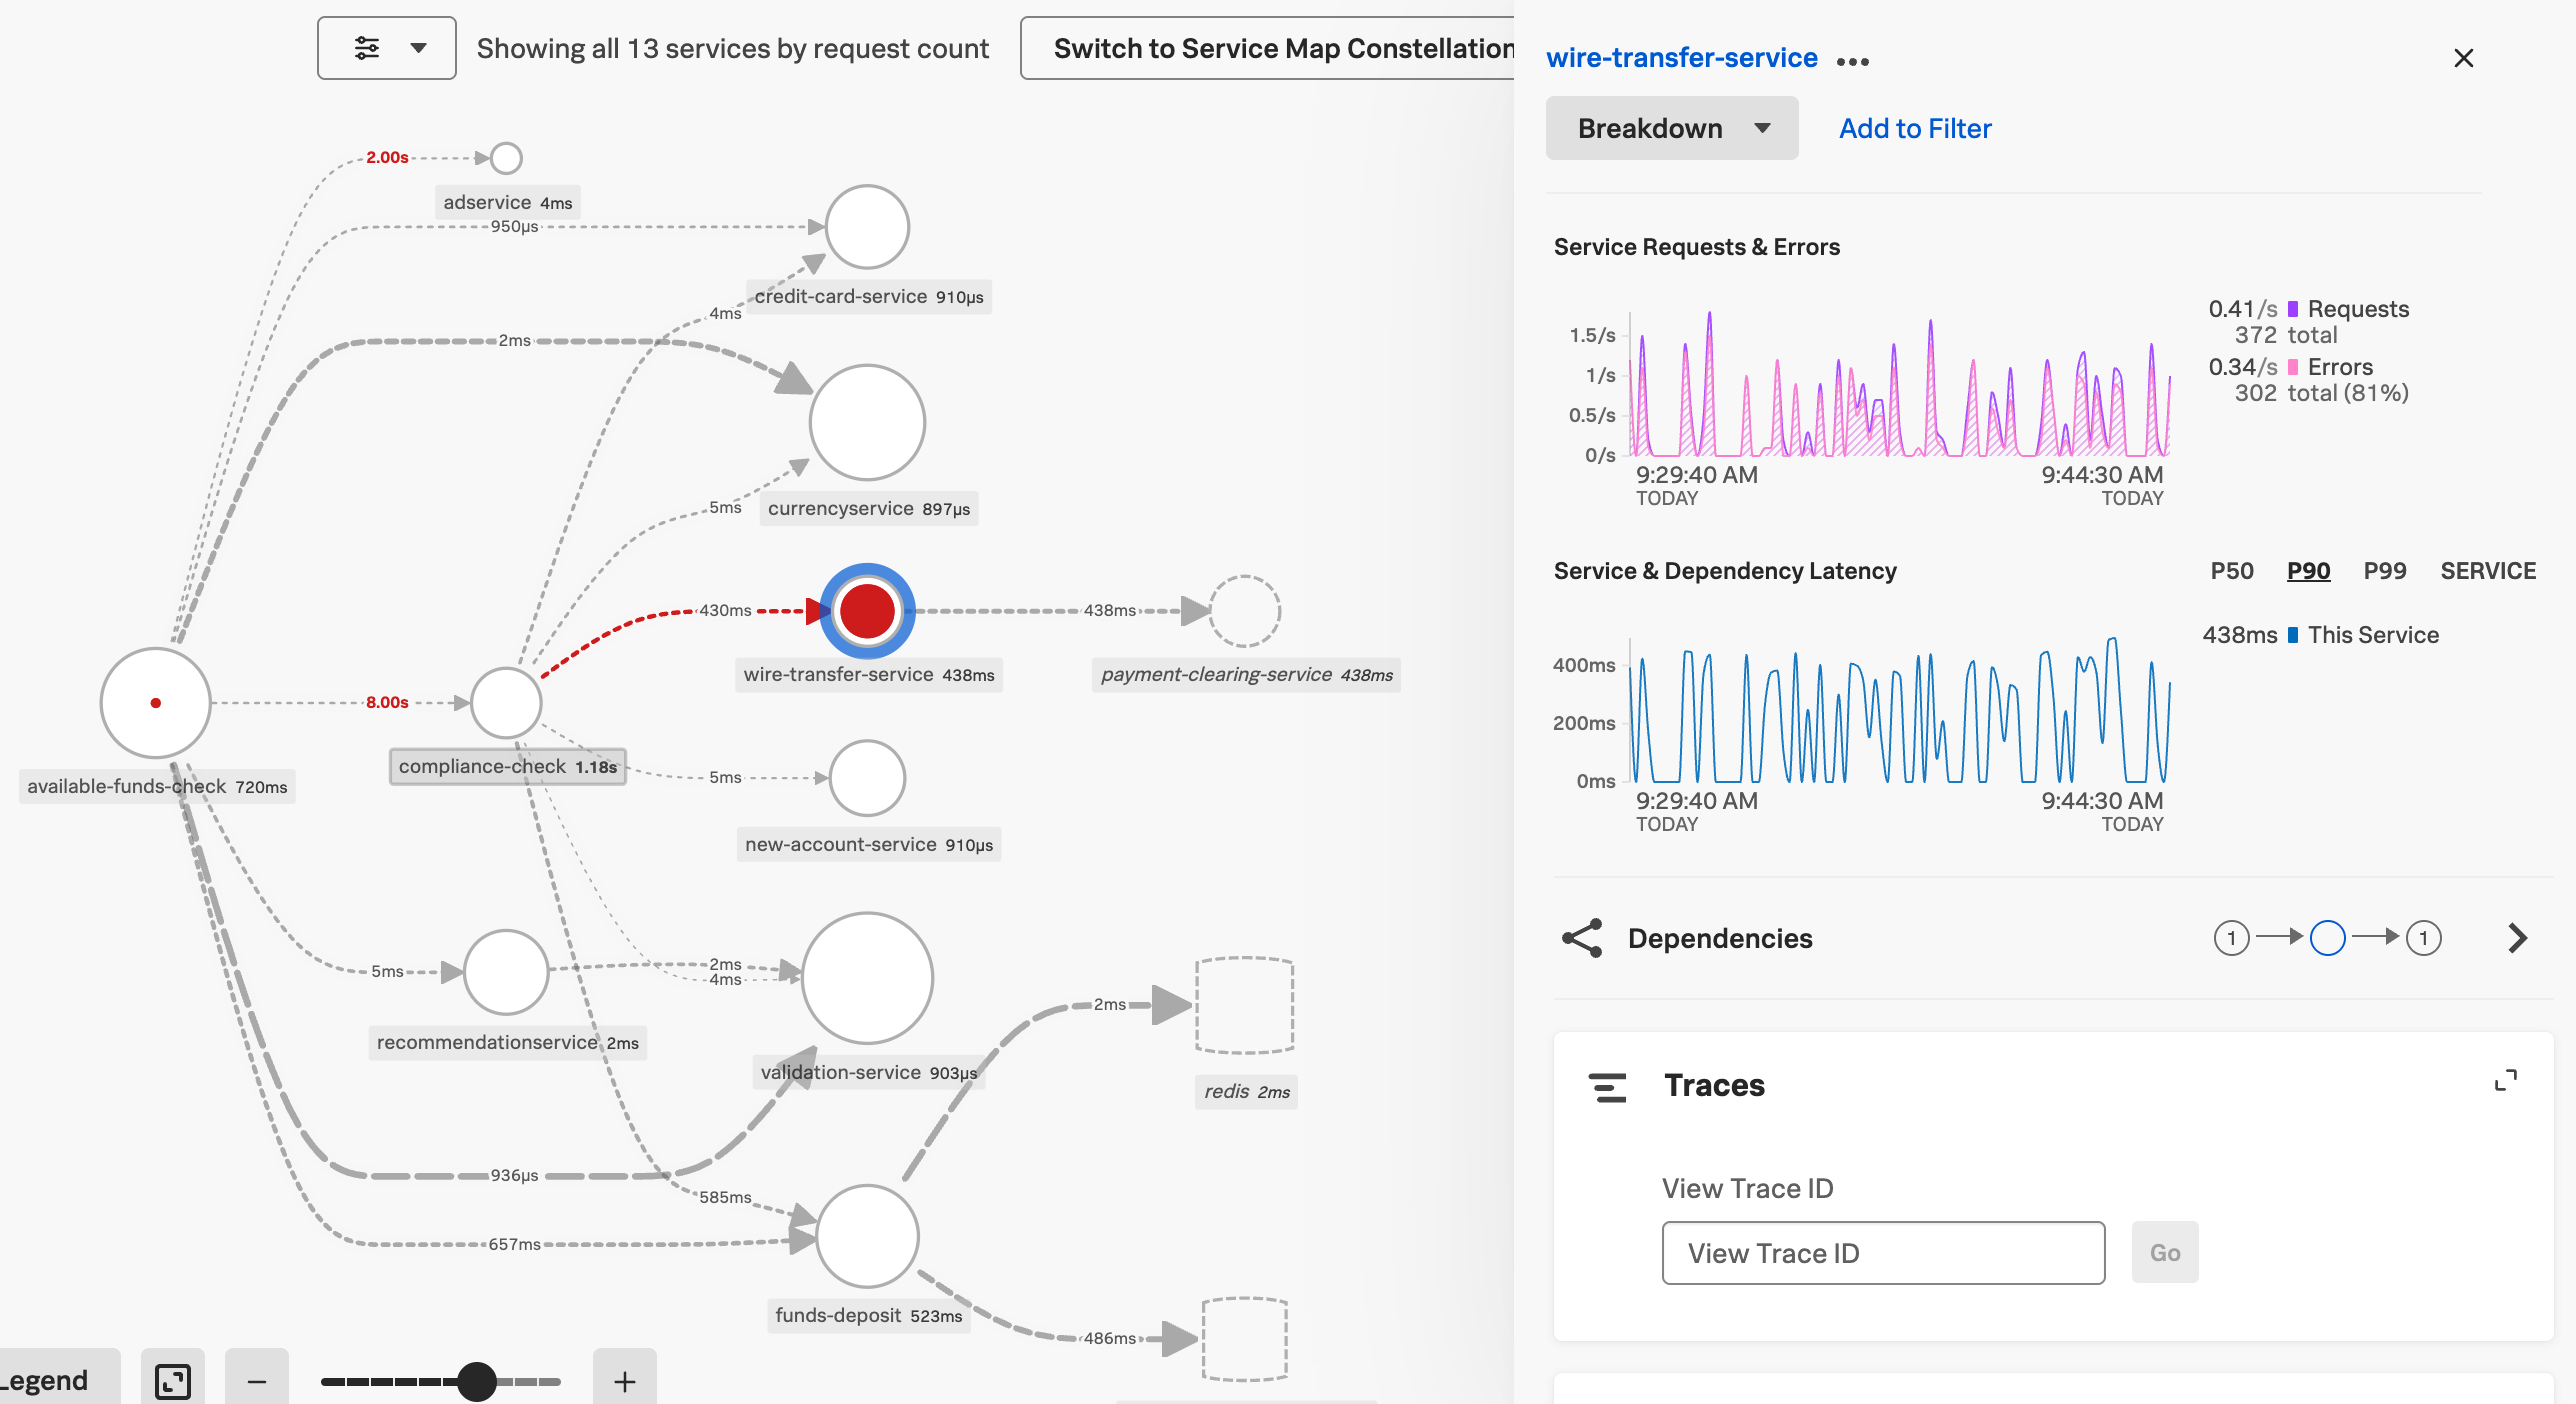The width and height of the screenshot is (2576, 1404).
Task: Select the SERVICE latency option
Action: [x=2487, y=571]
